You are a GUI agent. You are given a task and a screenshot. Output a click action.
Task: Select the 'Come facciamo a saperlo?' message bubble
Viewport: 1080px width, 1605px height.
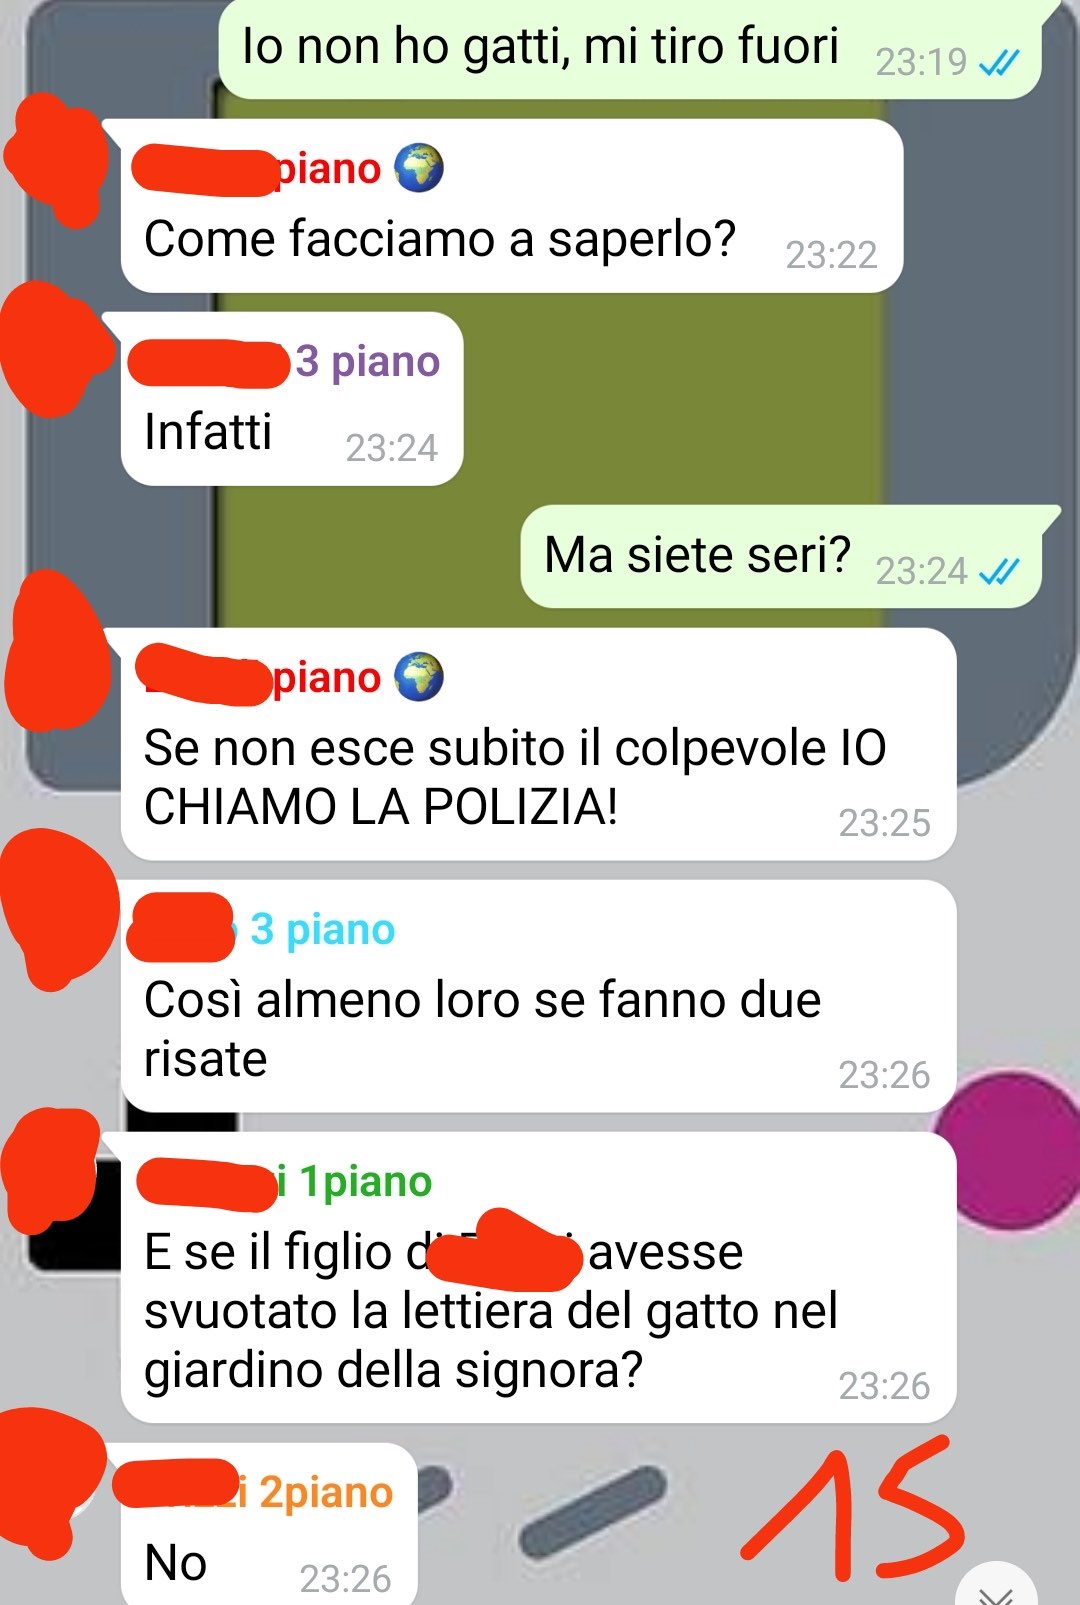pyautogui.click(x=512, y=206)
